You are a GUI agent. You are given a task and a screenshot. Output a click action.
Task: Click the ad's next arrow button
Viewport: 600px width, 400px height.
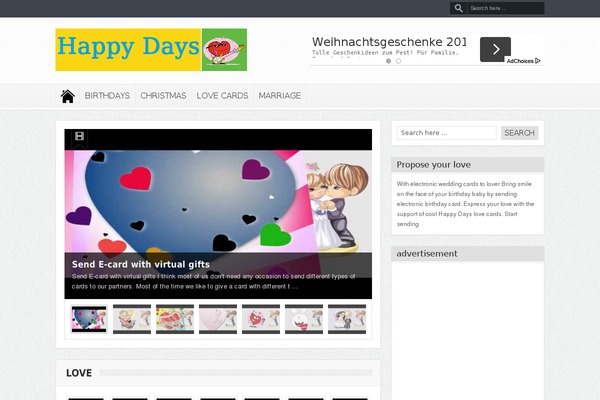click(x=496, y=49)
